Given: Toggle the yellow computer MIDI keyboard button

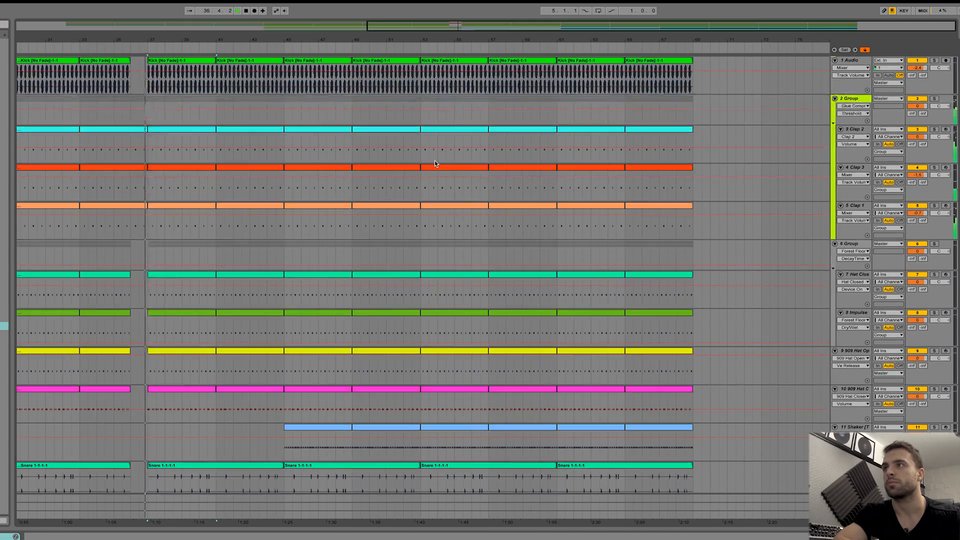Looking at the screenshot, I should pyautogui.click(x=893, y=10).
